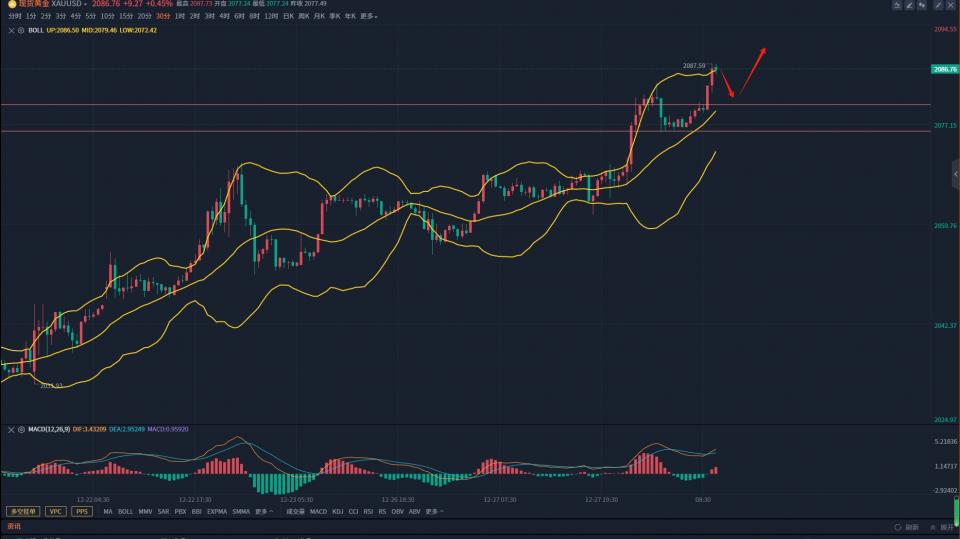The image size is (960, 539).
Task: Select the ABV sub-indicator
Action: (414, 511)
